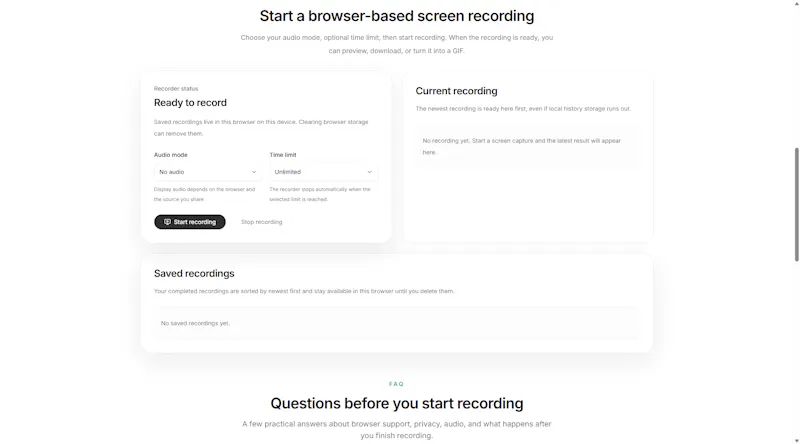Click 'Start a browser-based screen recording' heading
The height and width of the screenshot is (444, 800).
point(397,16)
